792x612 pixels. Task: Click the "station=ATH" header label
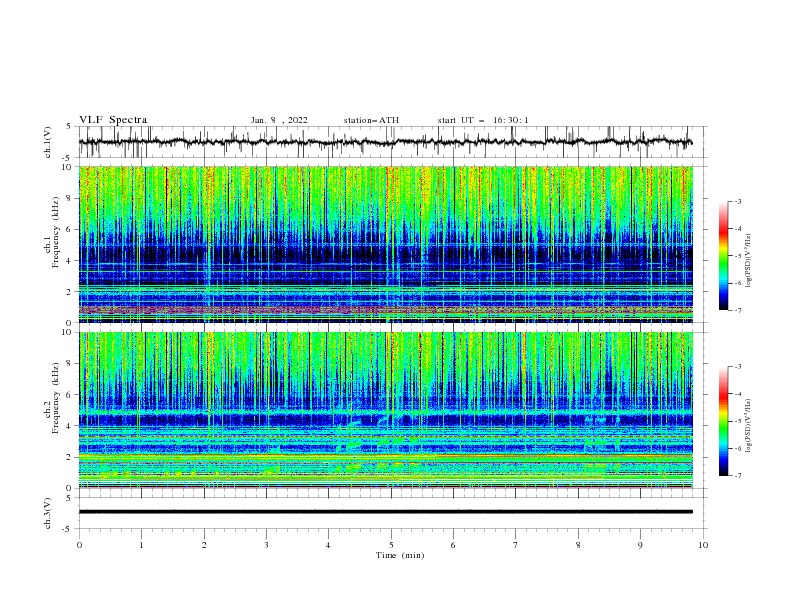[x=371, y=120]
